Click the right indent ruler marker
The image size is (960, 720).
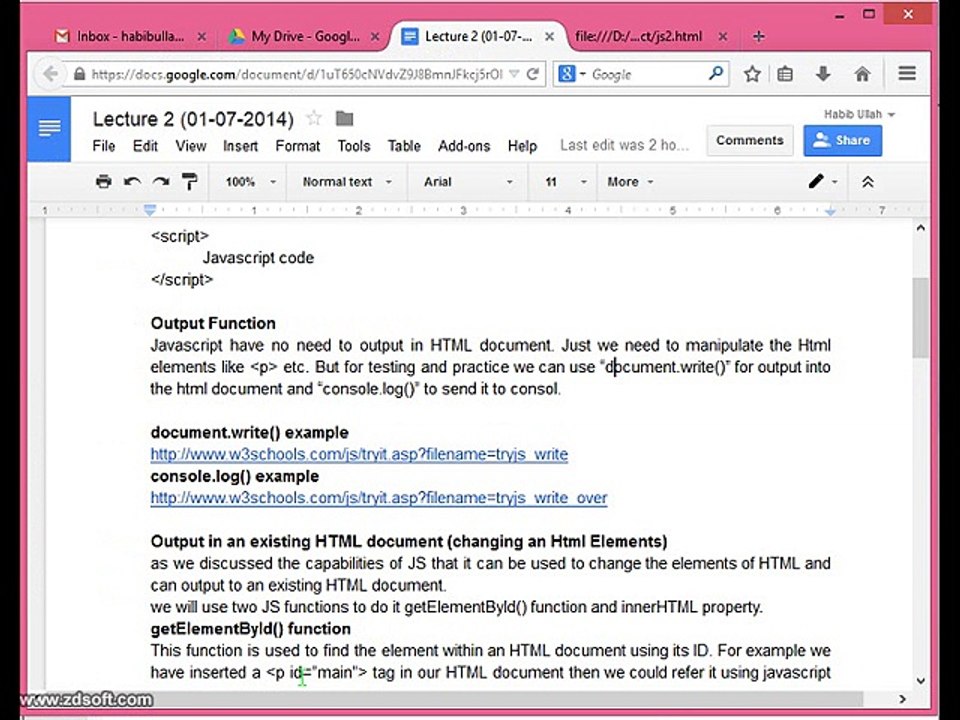point(830,211)
